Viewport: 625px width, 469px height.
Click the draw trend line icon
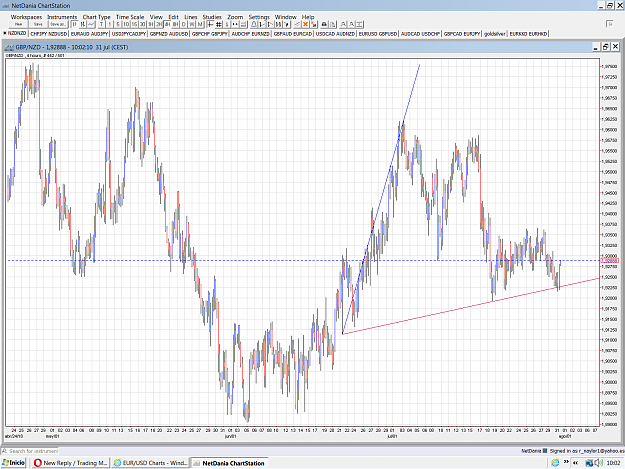[x=297, y=24]
